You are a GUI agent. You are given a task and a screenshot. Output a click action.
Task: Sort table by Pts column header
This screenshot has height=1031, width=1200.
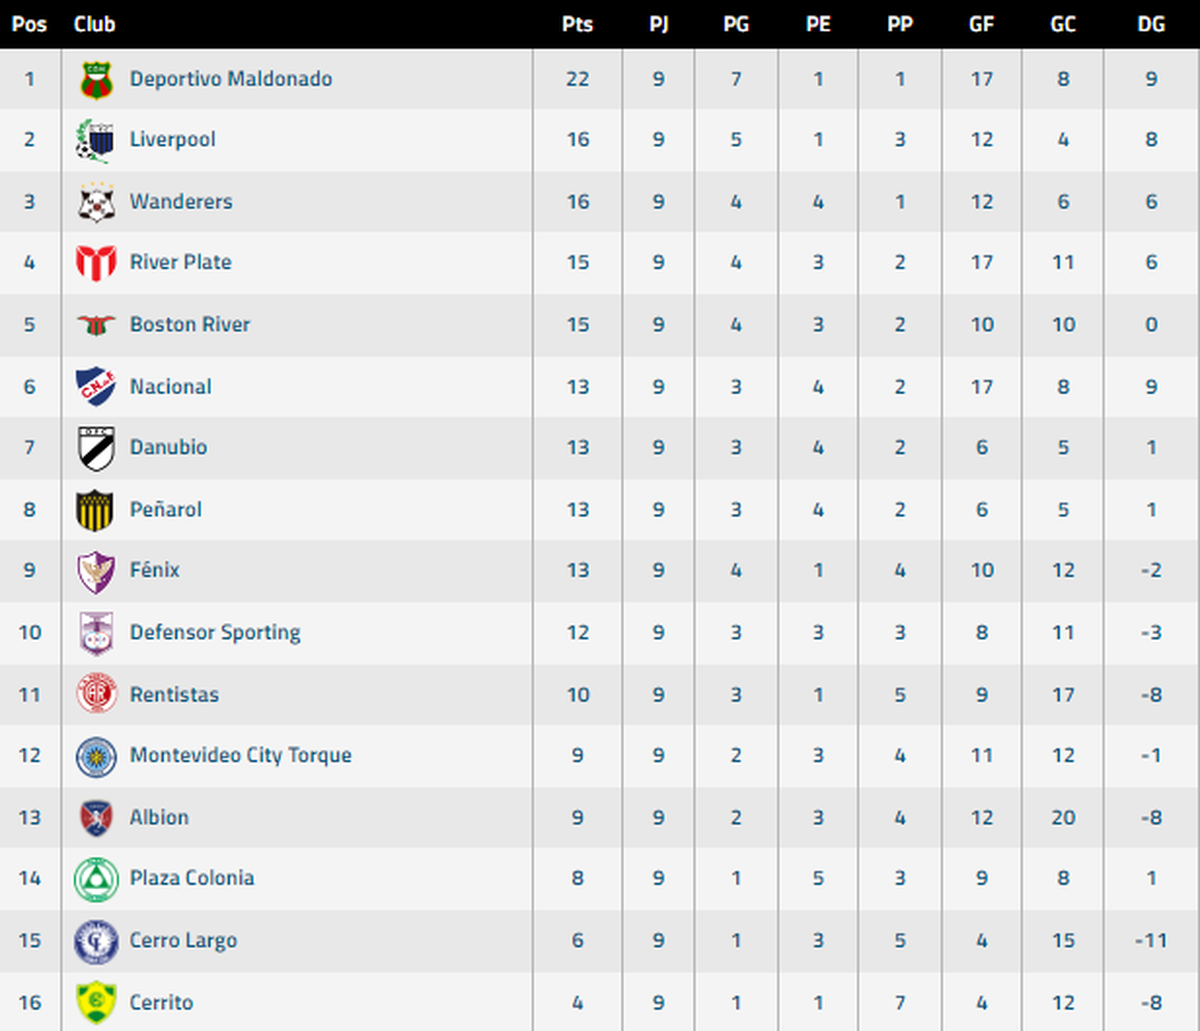click(x=577, y=24)
